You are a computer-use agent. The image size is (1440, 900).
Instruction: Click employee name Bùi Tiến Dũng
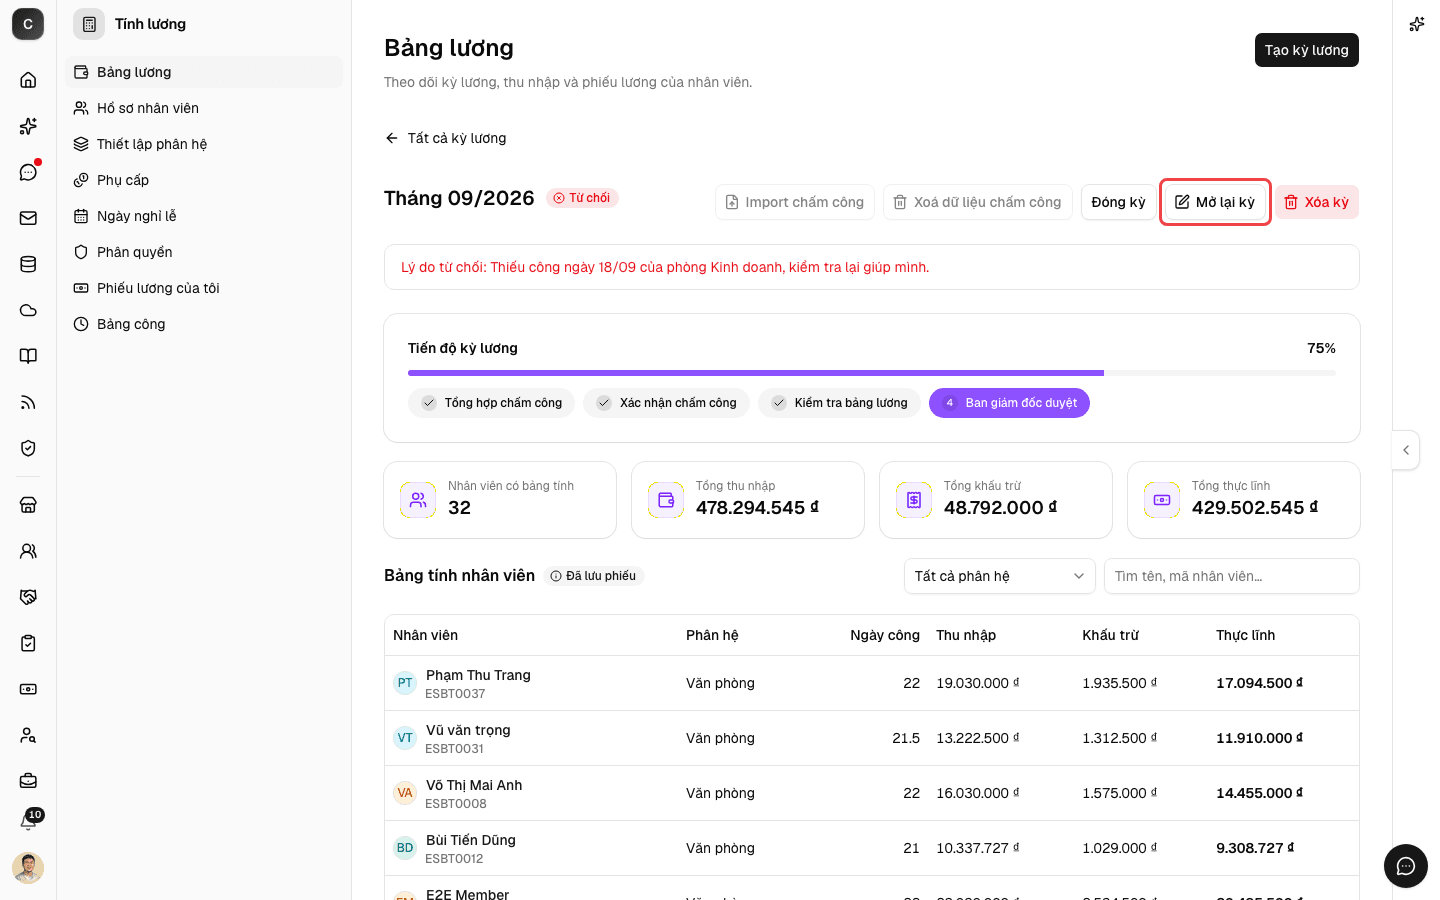[x=471, y=840]
